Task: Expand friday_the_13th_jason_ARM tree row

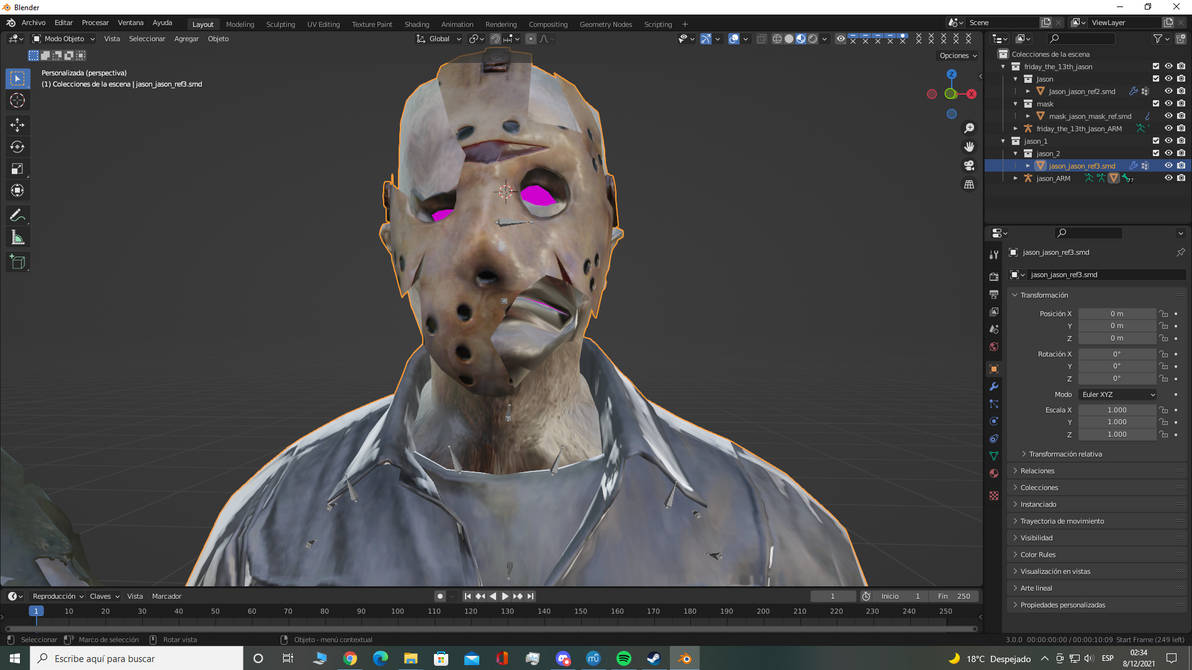Action: (1016, 129)
